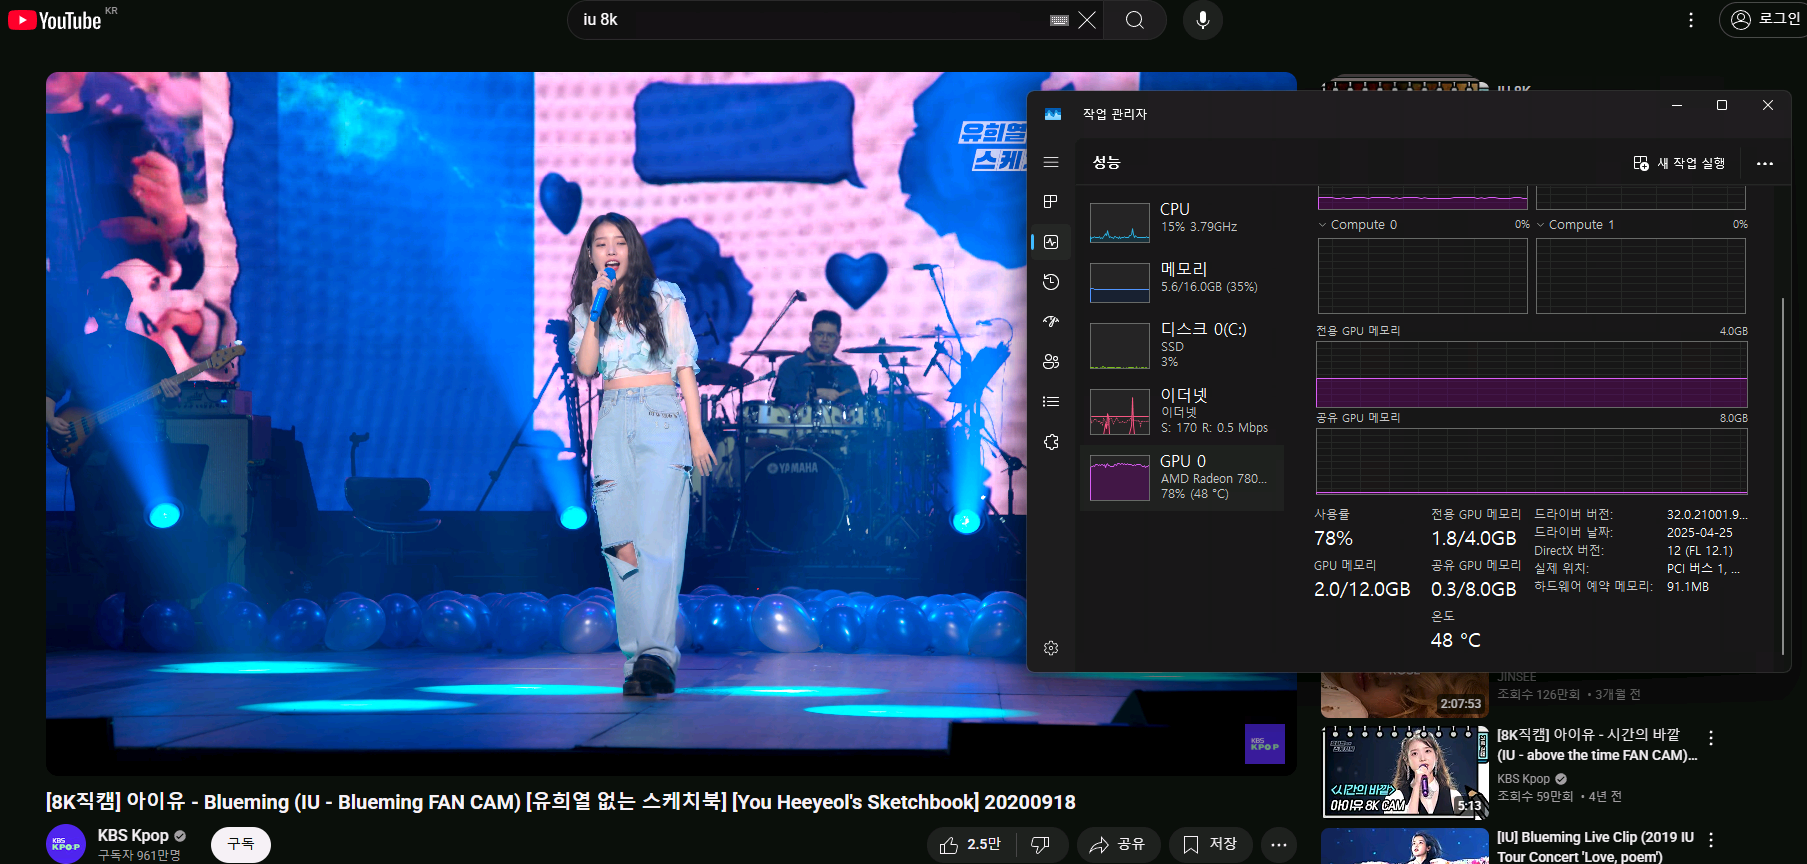The width and height of the screenshot is (1807, 864).
Task: Click the YouTube voice search microphone
Action: click(x=1202, y=20)
